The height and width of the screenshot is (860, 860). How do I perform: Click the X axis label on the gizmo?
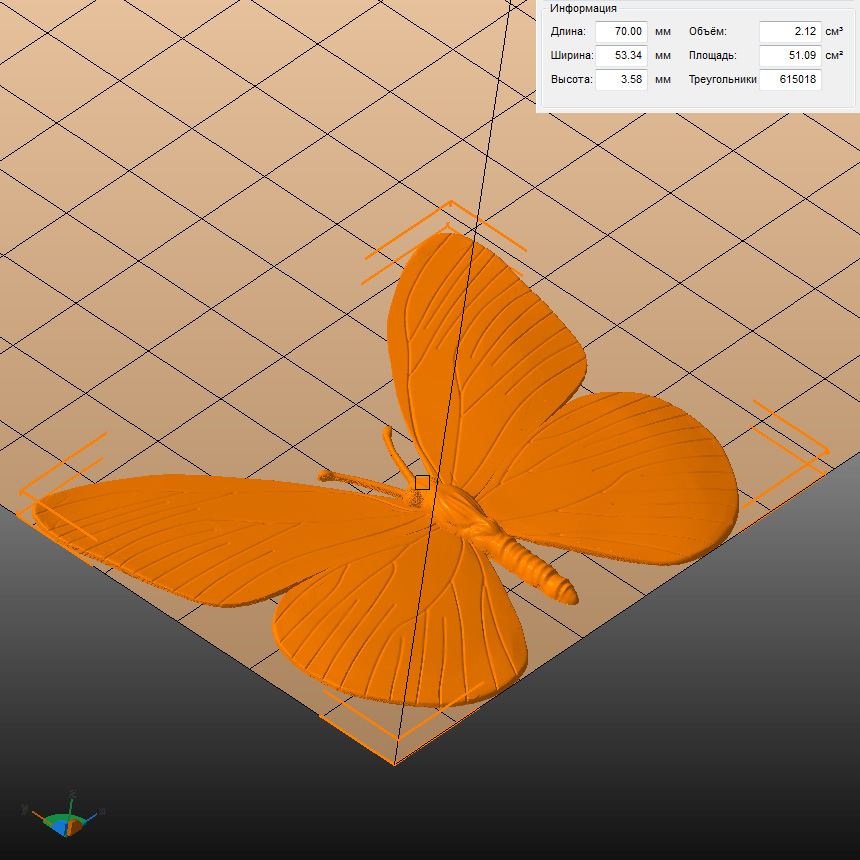[103, 811]
